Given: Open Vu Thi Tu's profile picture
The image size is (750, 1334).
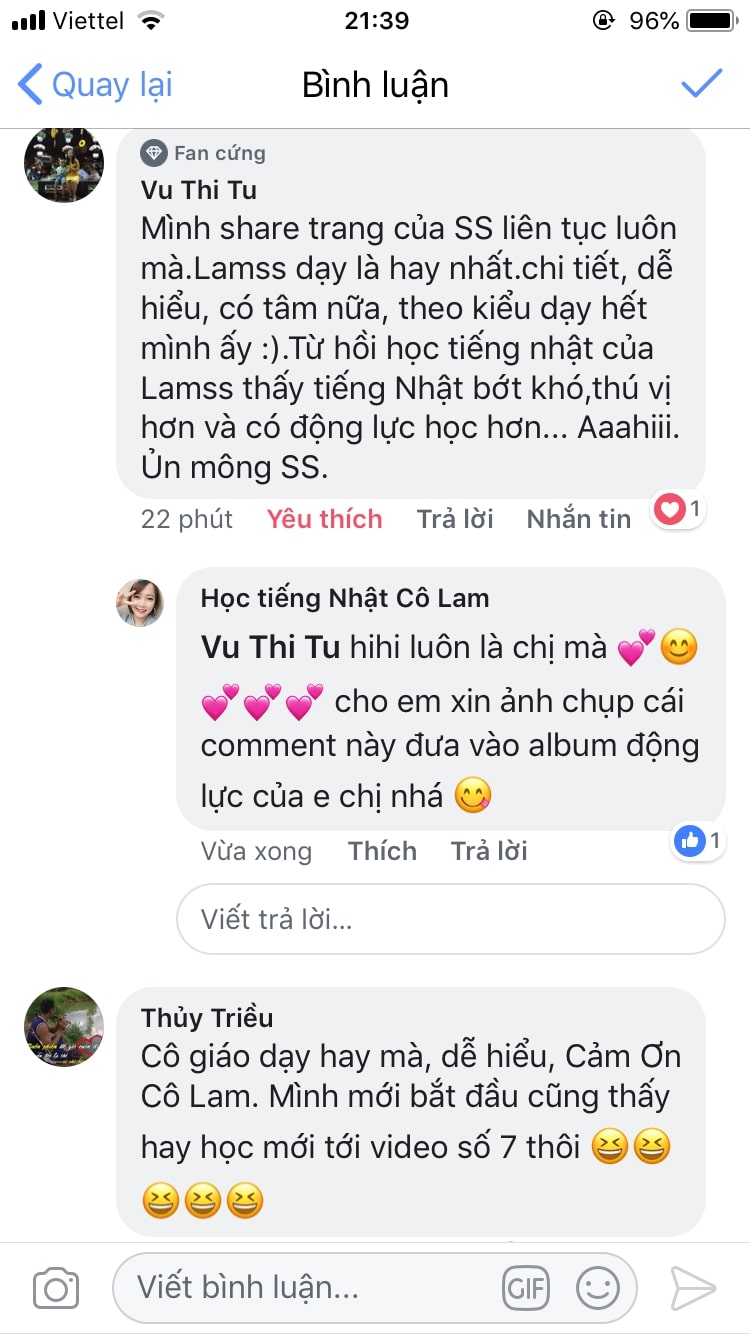Looking at the screenshot, I should tap(64, 163).
